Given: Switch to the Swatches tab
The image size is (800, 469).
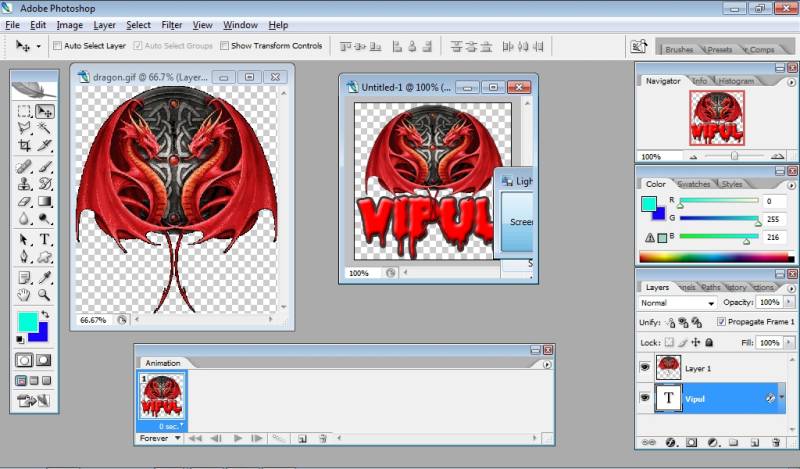Looking at the screenshot, I should pyautogui.click(x=693, y=184).
